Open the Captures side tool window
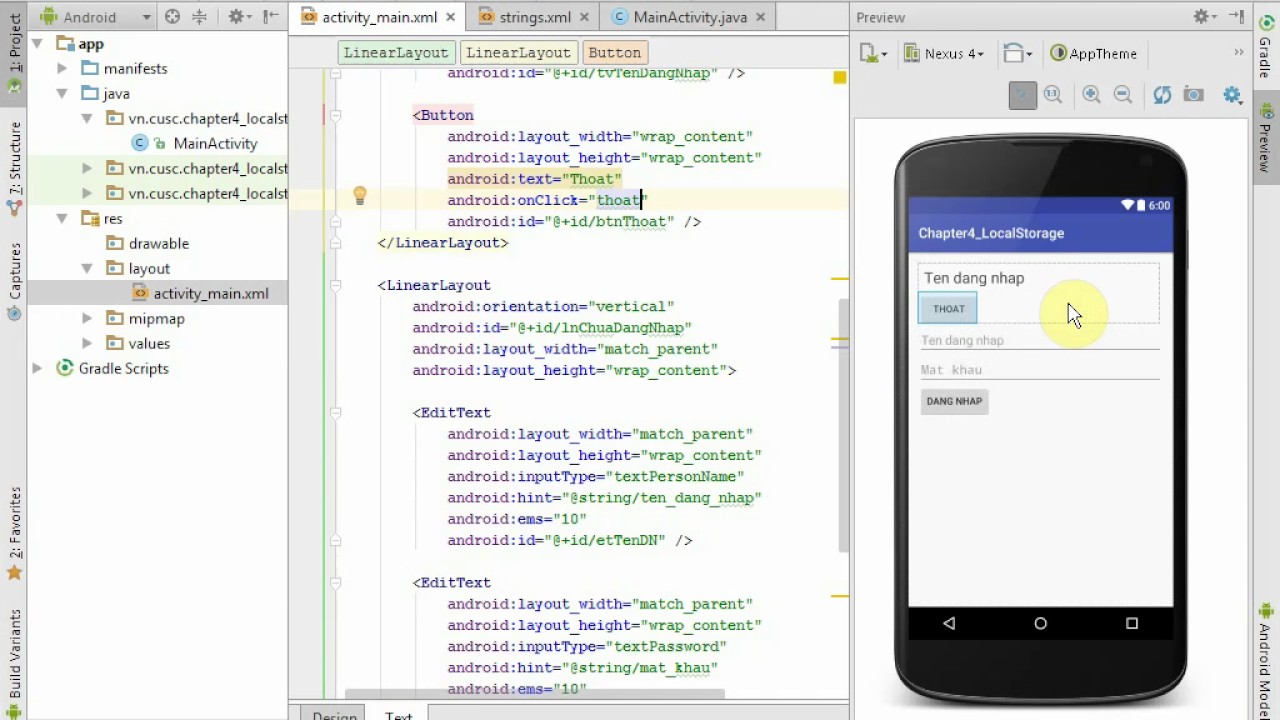 [14, 280]
